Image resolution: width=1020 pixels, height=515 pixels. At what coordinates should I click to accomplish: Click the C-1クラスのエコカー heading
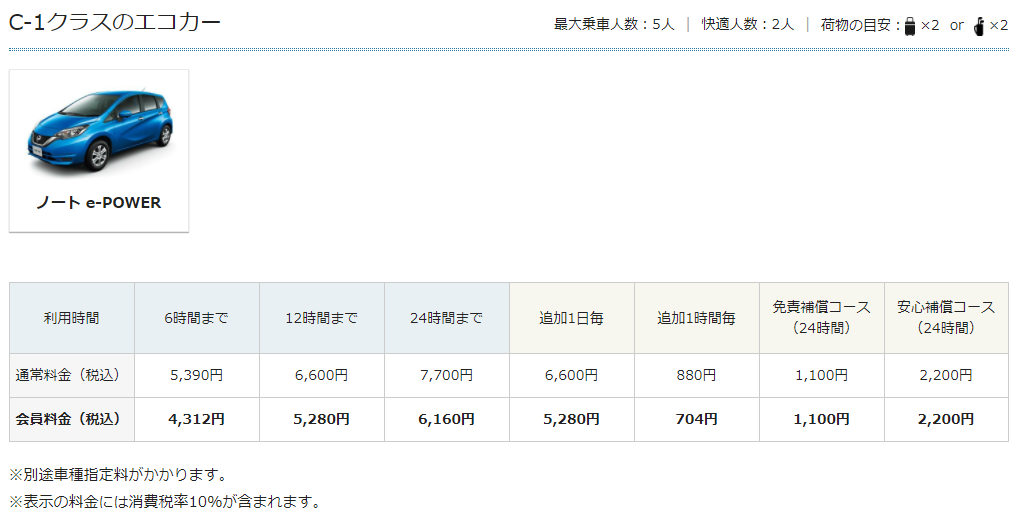tap(115, 22)
